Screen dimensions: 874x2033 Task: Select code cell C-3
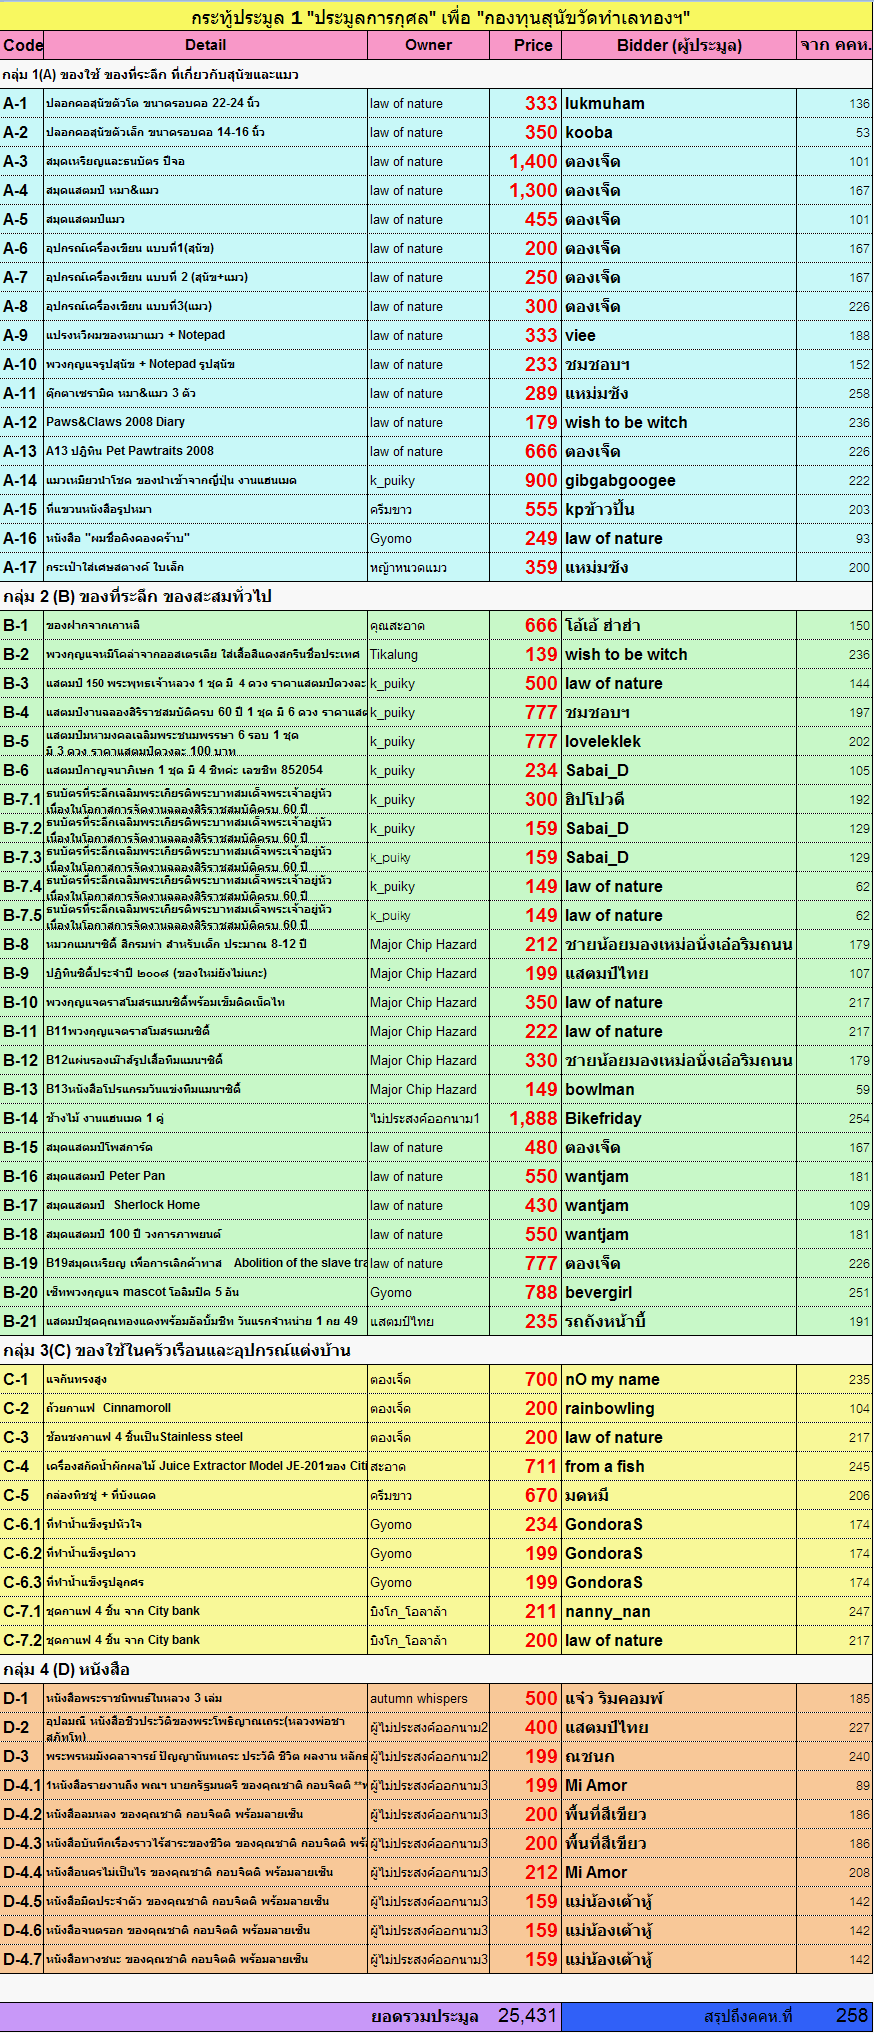click(22, 1438)
